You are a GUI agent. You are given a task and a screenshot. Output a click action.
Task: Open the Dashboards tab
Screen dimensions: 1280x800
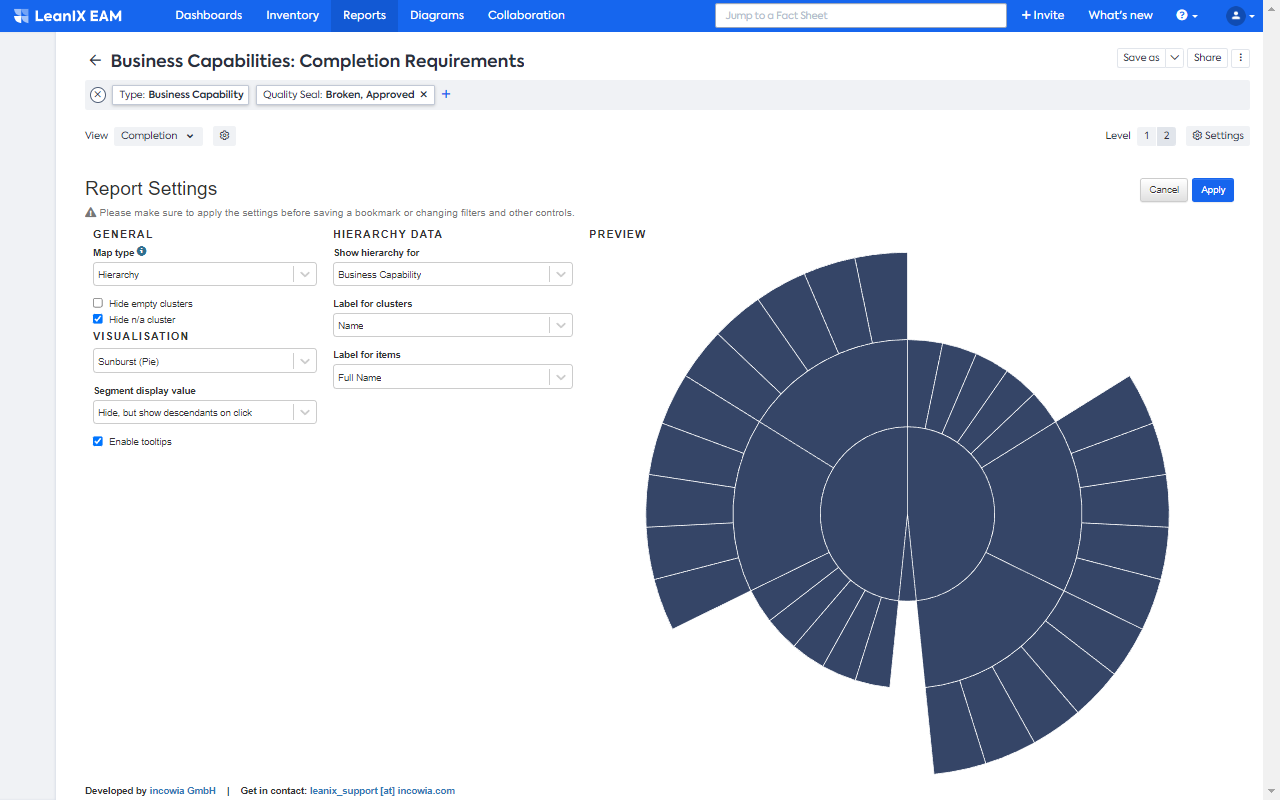[x=209, y=16]
